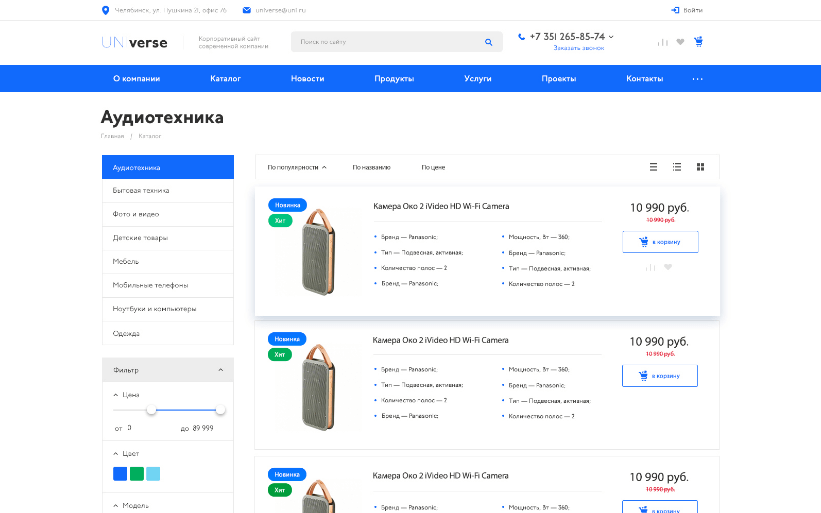Click Заказать звонок link
This screenshot has width=821, height=513.
pyautogui.click(x=578, y=48)
